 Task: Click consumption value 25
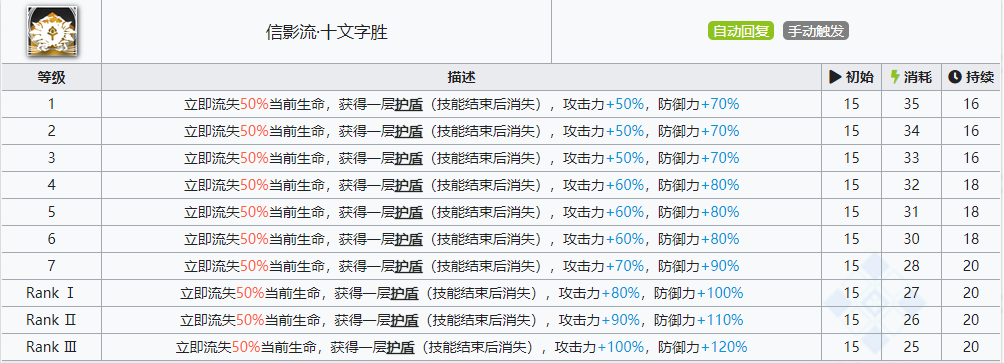[x=912, y=347]
